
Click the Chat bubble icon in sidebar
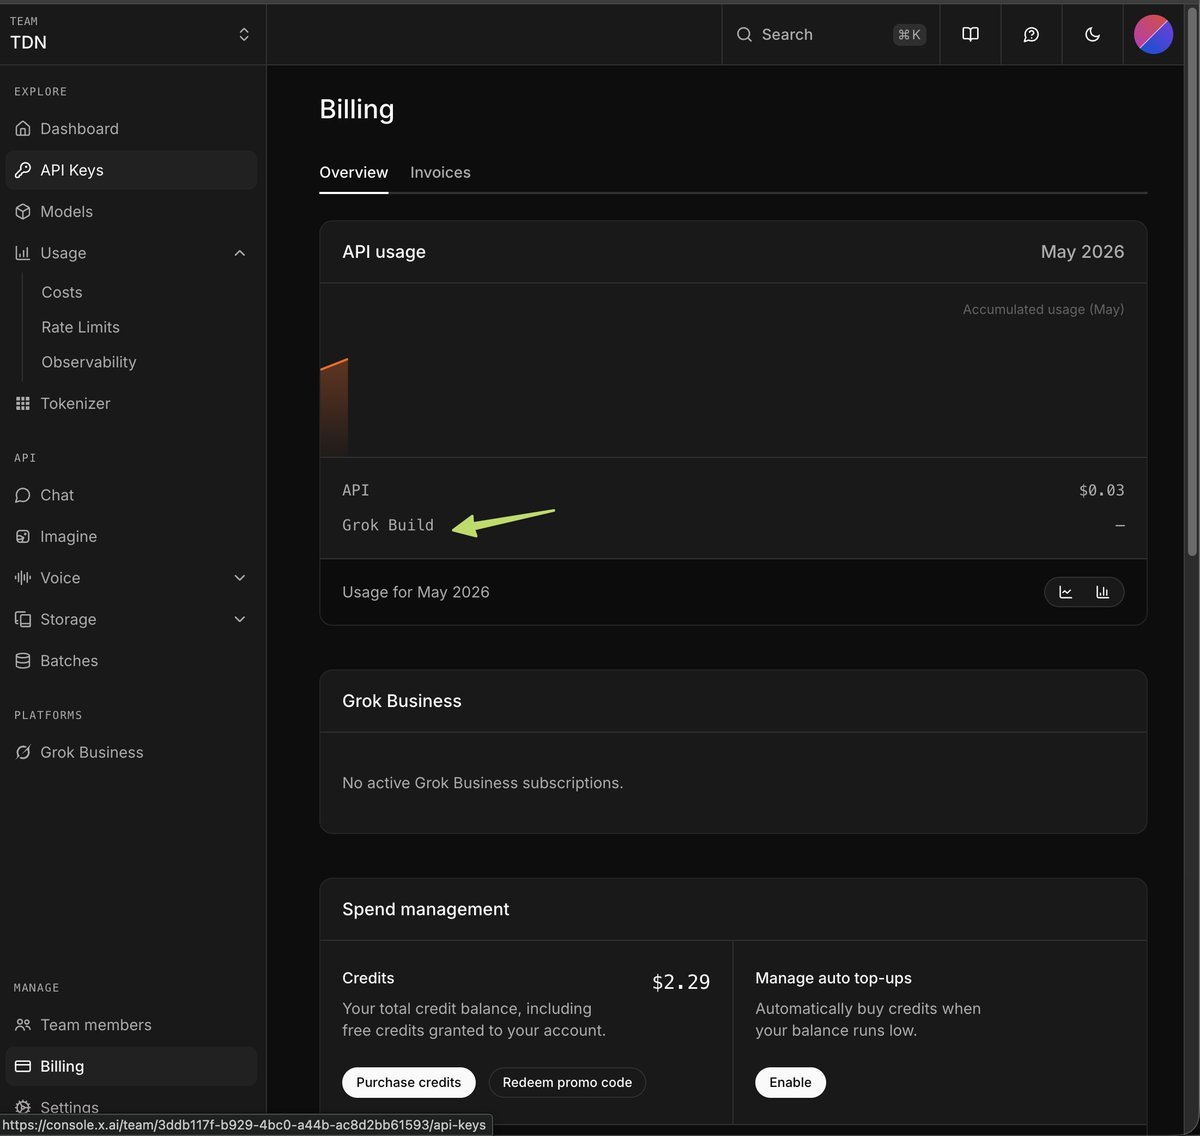tap(23, 495)
